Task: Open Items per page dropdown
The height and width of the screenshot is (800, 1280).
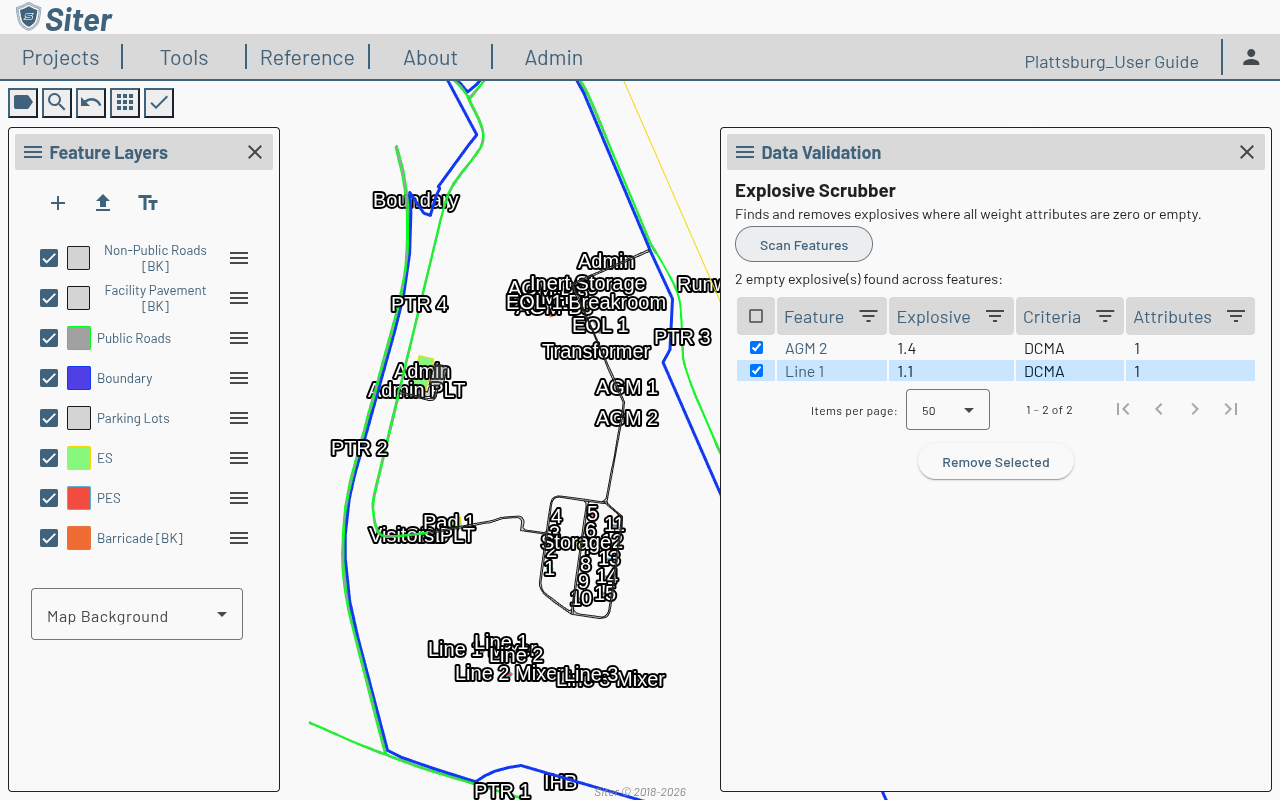Action: 948,410
